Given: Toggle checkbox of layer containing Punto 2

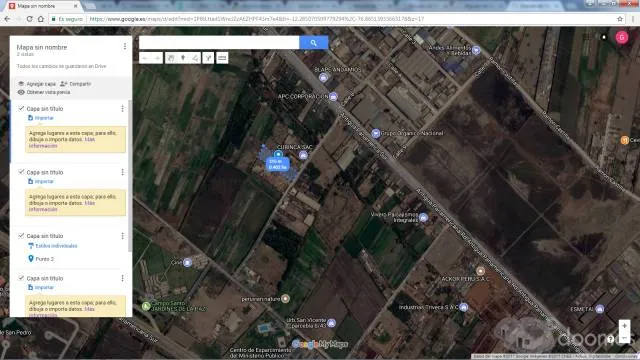Looking at the screenshot, I should (x=21, y=236).
